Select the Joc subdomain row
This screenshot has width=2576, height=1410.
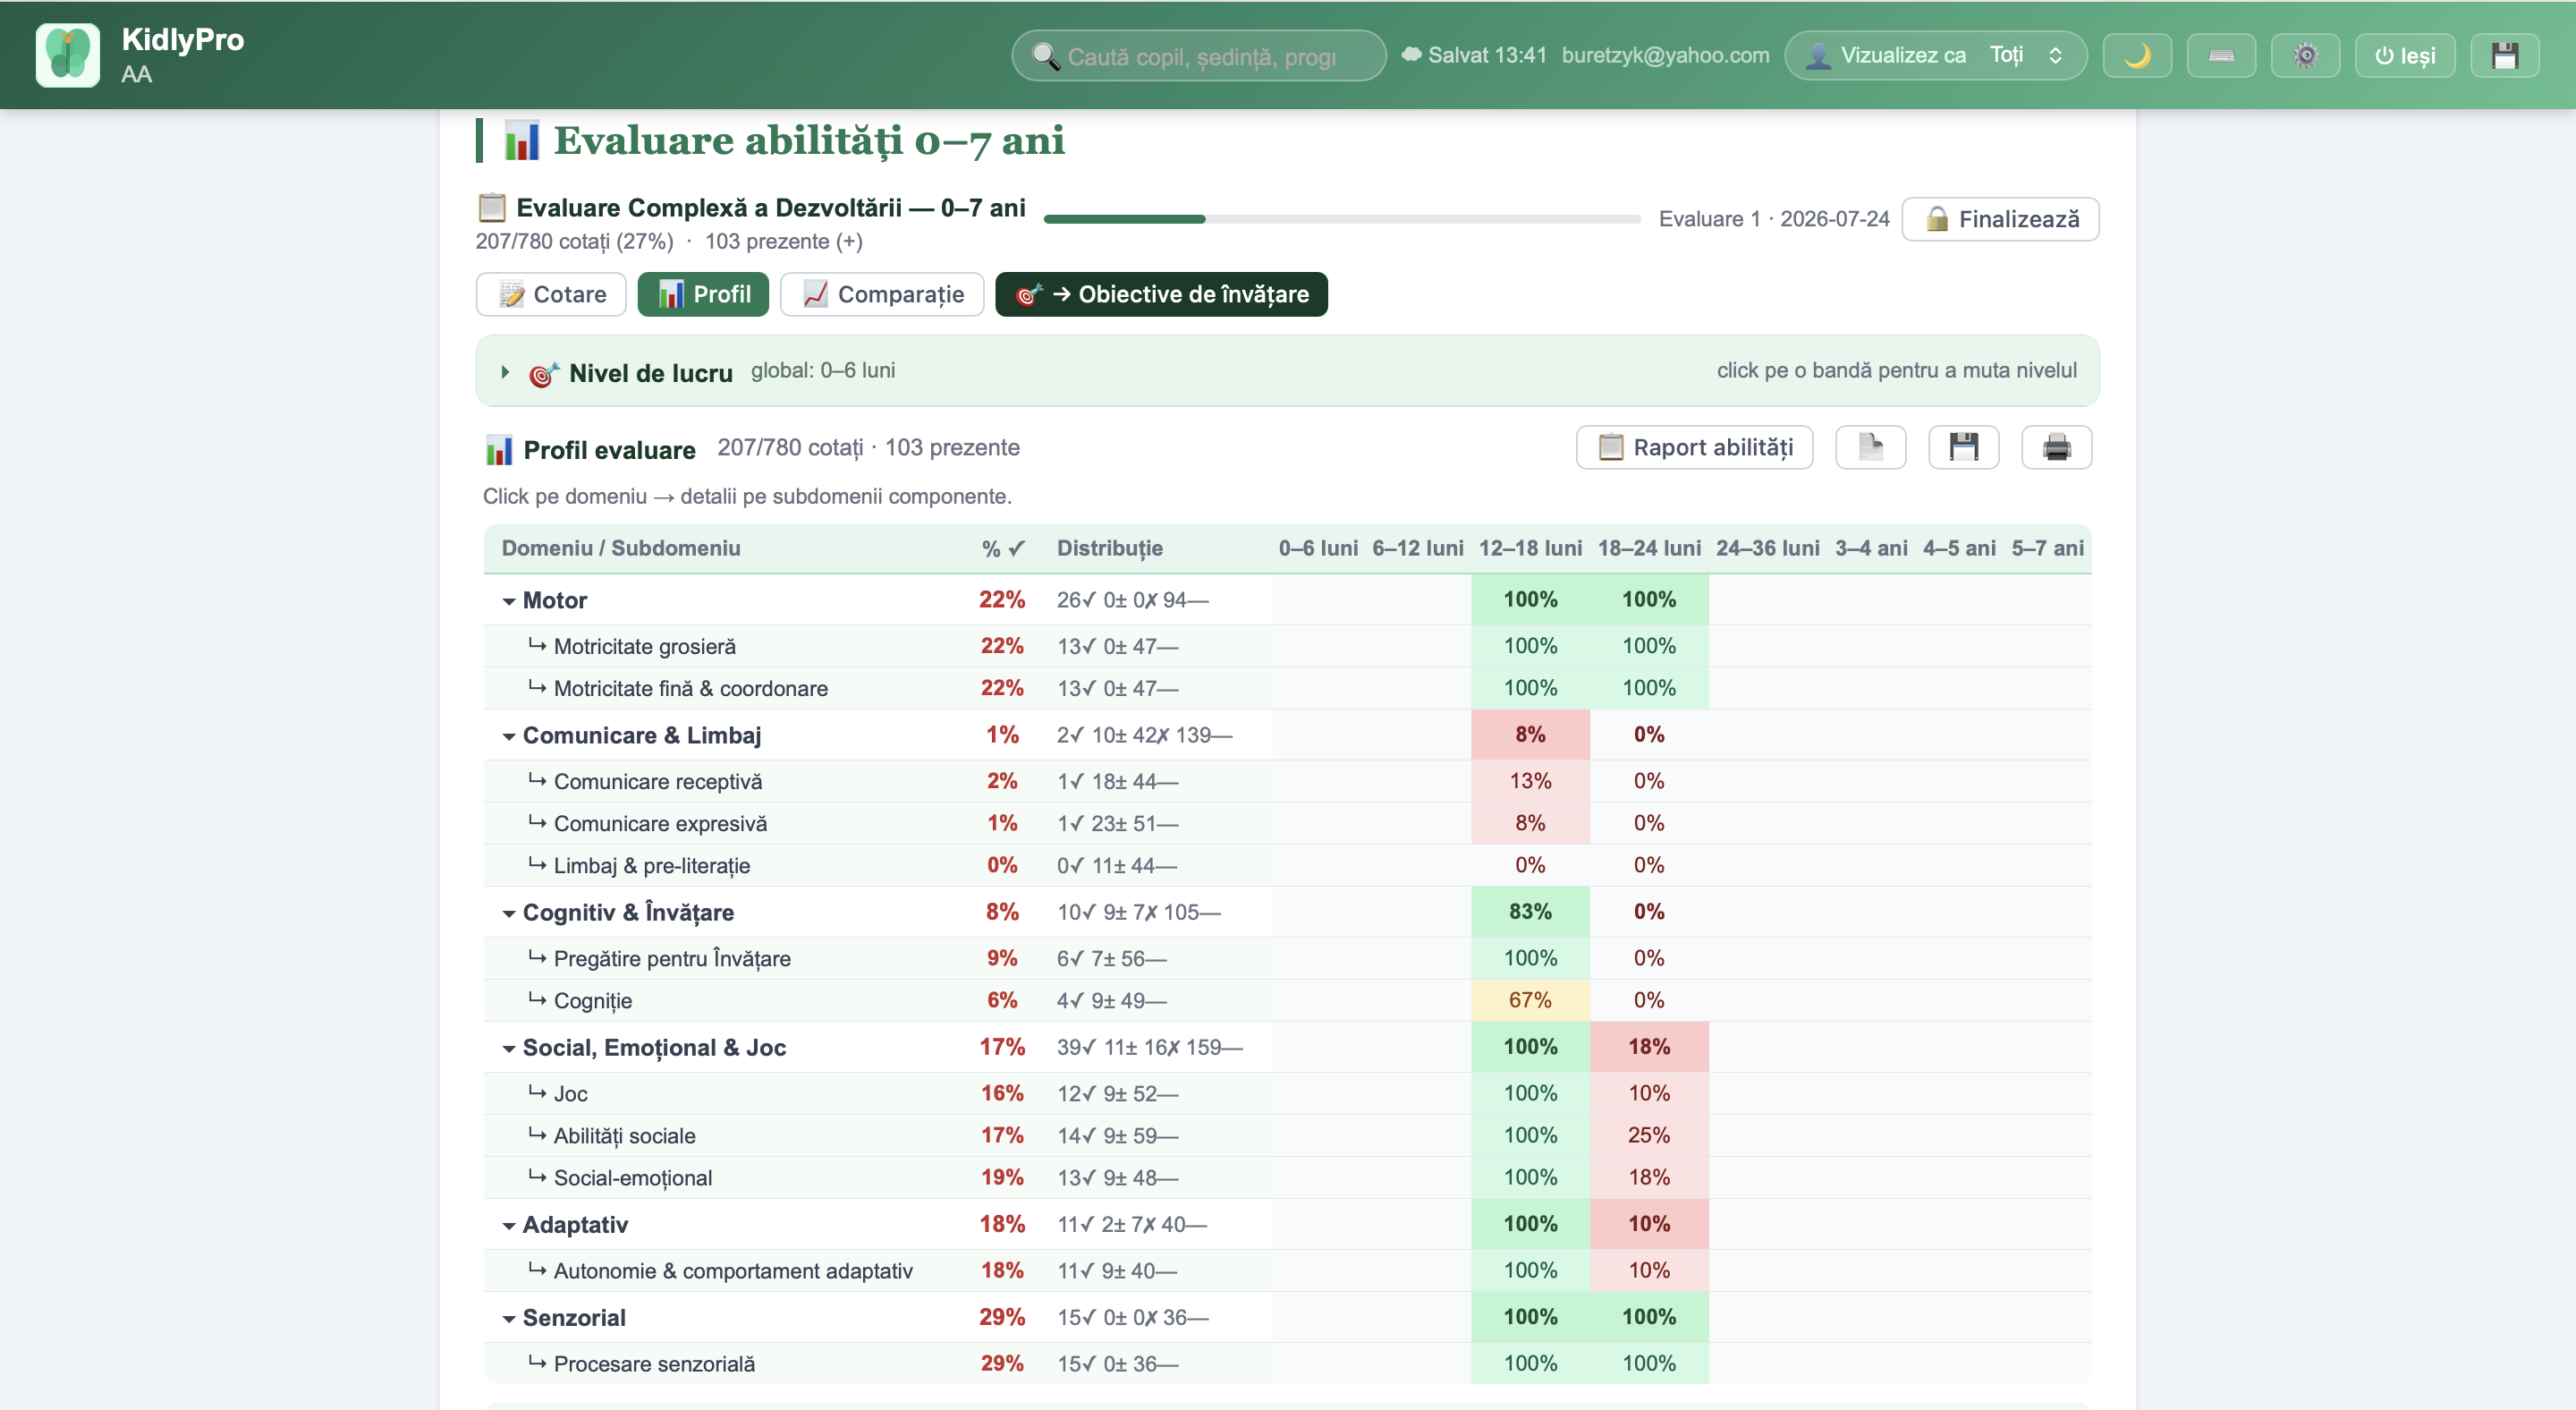point(1287,1093)
